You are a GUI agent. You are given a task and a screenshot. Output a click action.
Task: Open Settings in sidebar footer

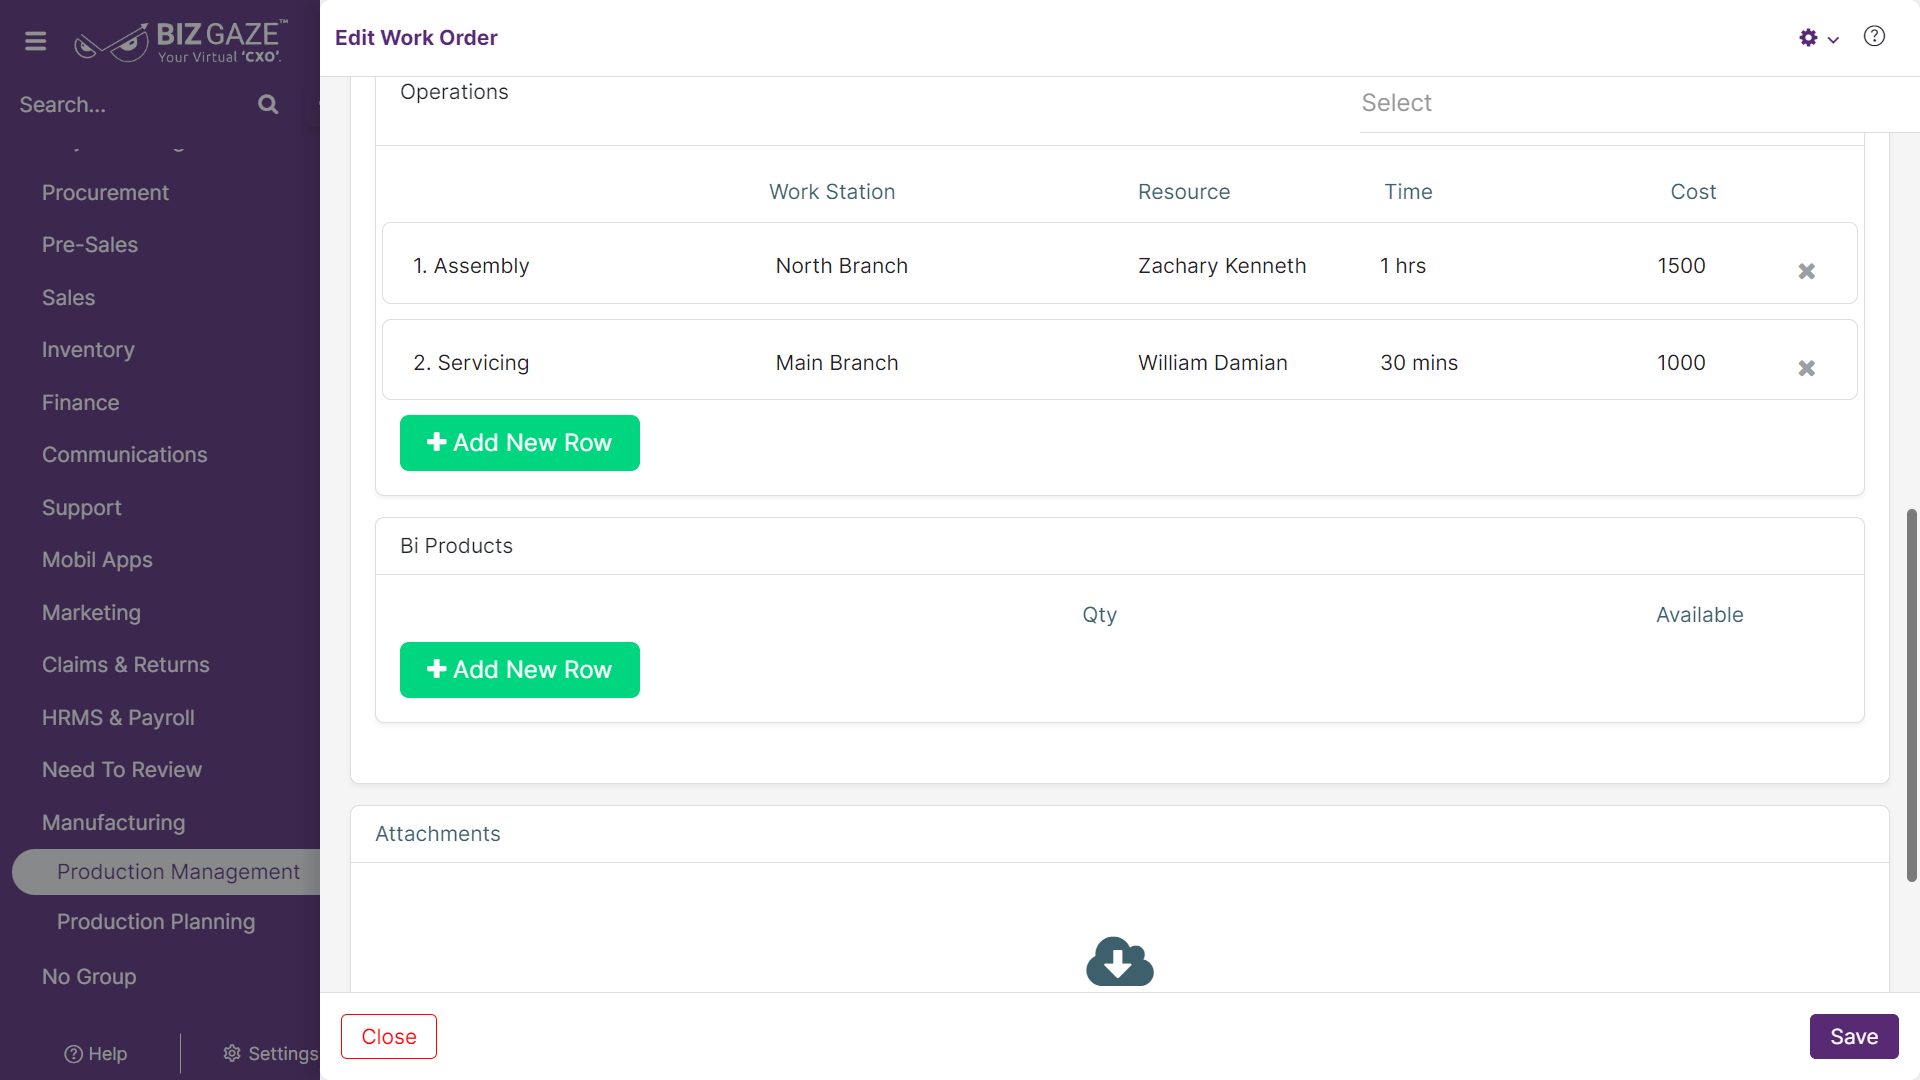(270, 1054)
